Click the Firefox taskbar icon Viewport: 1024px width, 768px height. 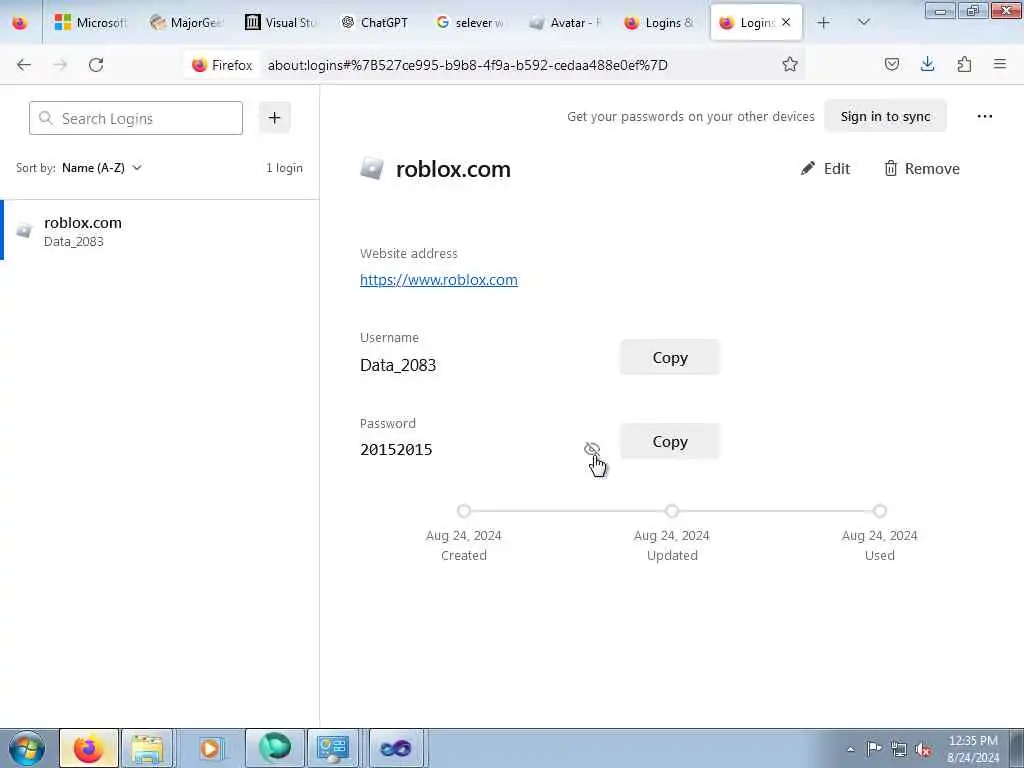tap(89, 748)
